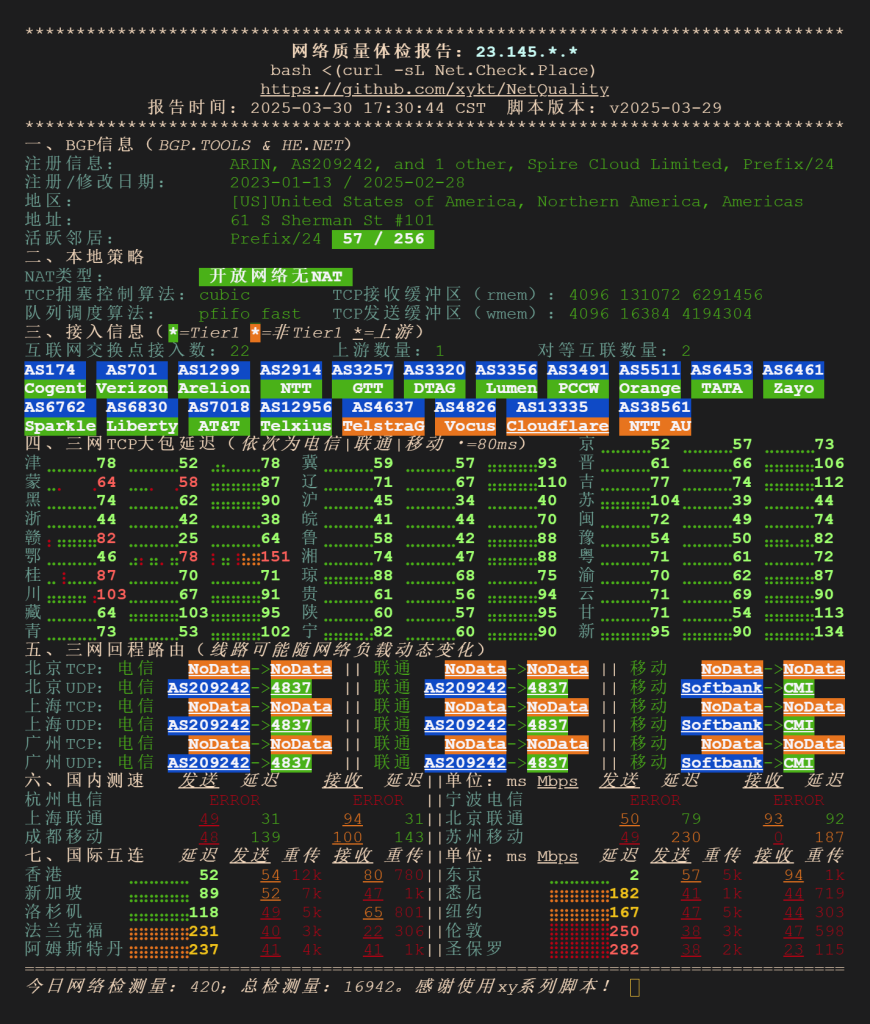
Task: Open the GitHub xykt/NetQuality link
Action: [x=434, y=89]
